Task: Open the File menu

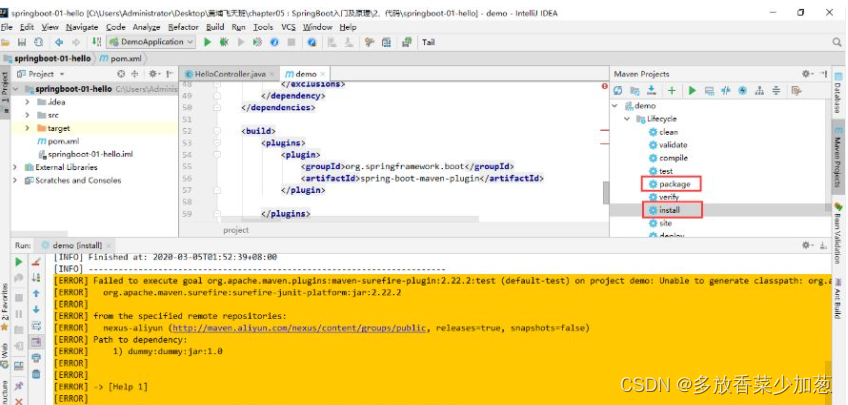Action: coord(6,27)
